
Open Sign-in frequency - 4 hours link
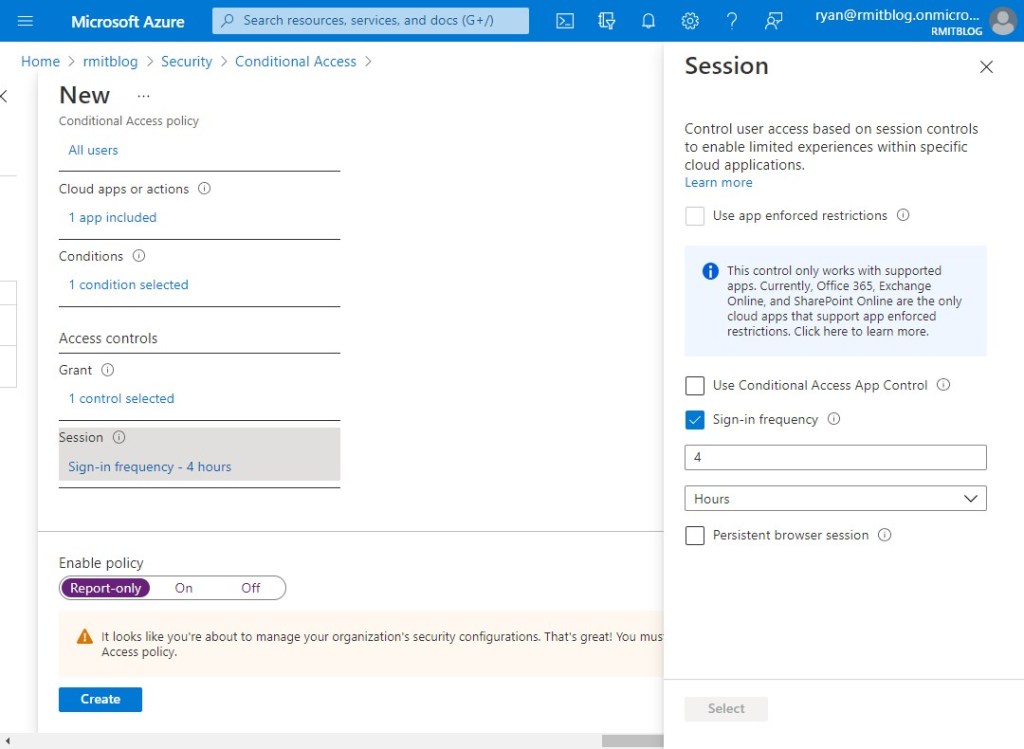pos(150,467)
